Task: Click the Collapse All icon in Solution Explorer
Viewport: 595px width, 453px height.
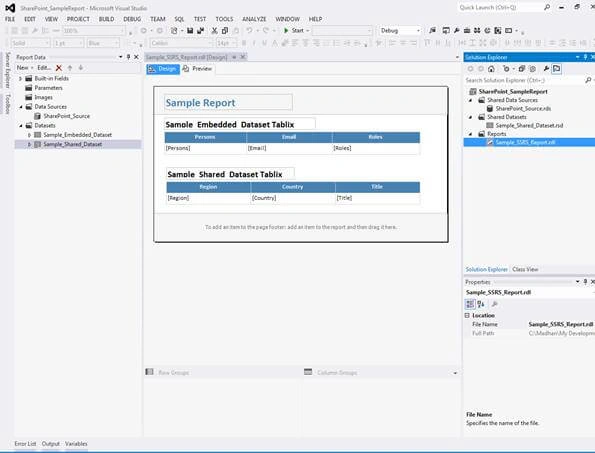Action: click(522, 69)
